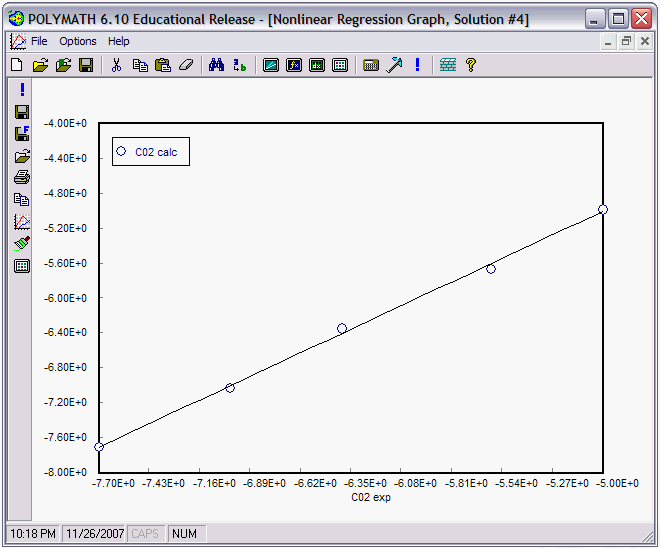Click the C02 calc legend box
Image resolution: width=660 pixels, height=548 pixels.
tap(150, 152)
